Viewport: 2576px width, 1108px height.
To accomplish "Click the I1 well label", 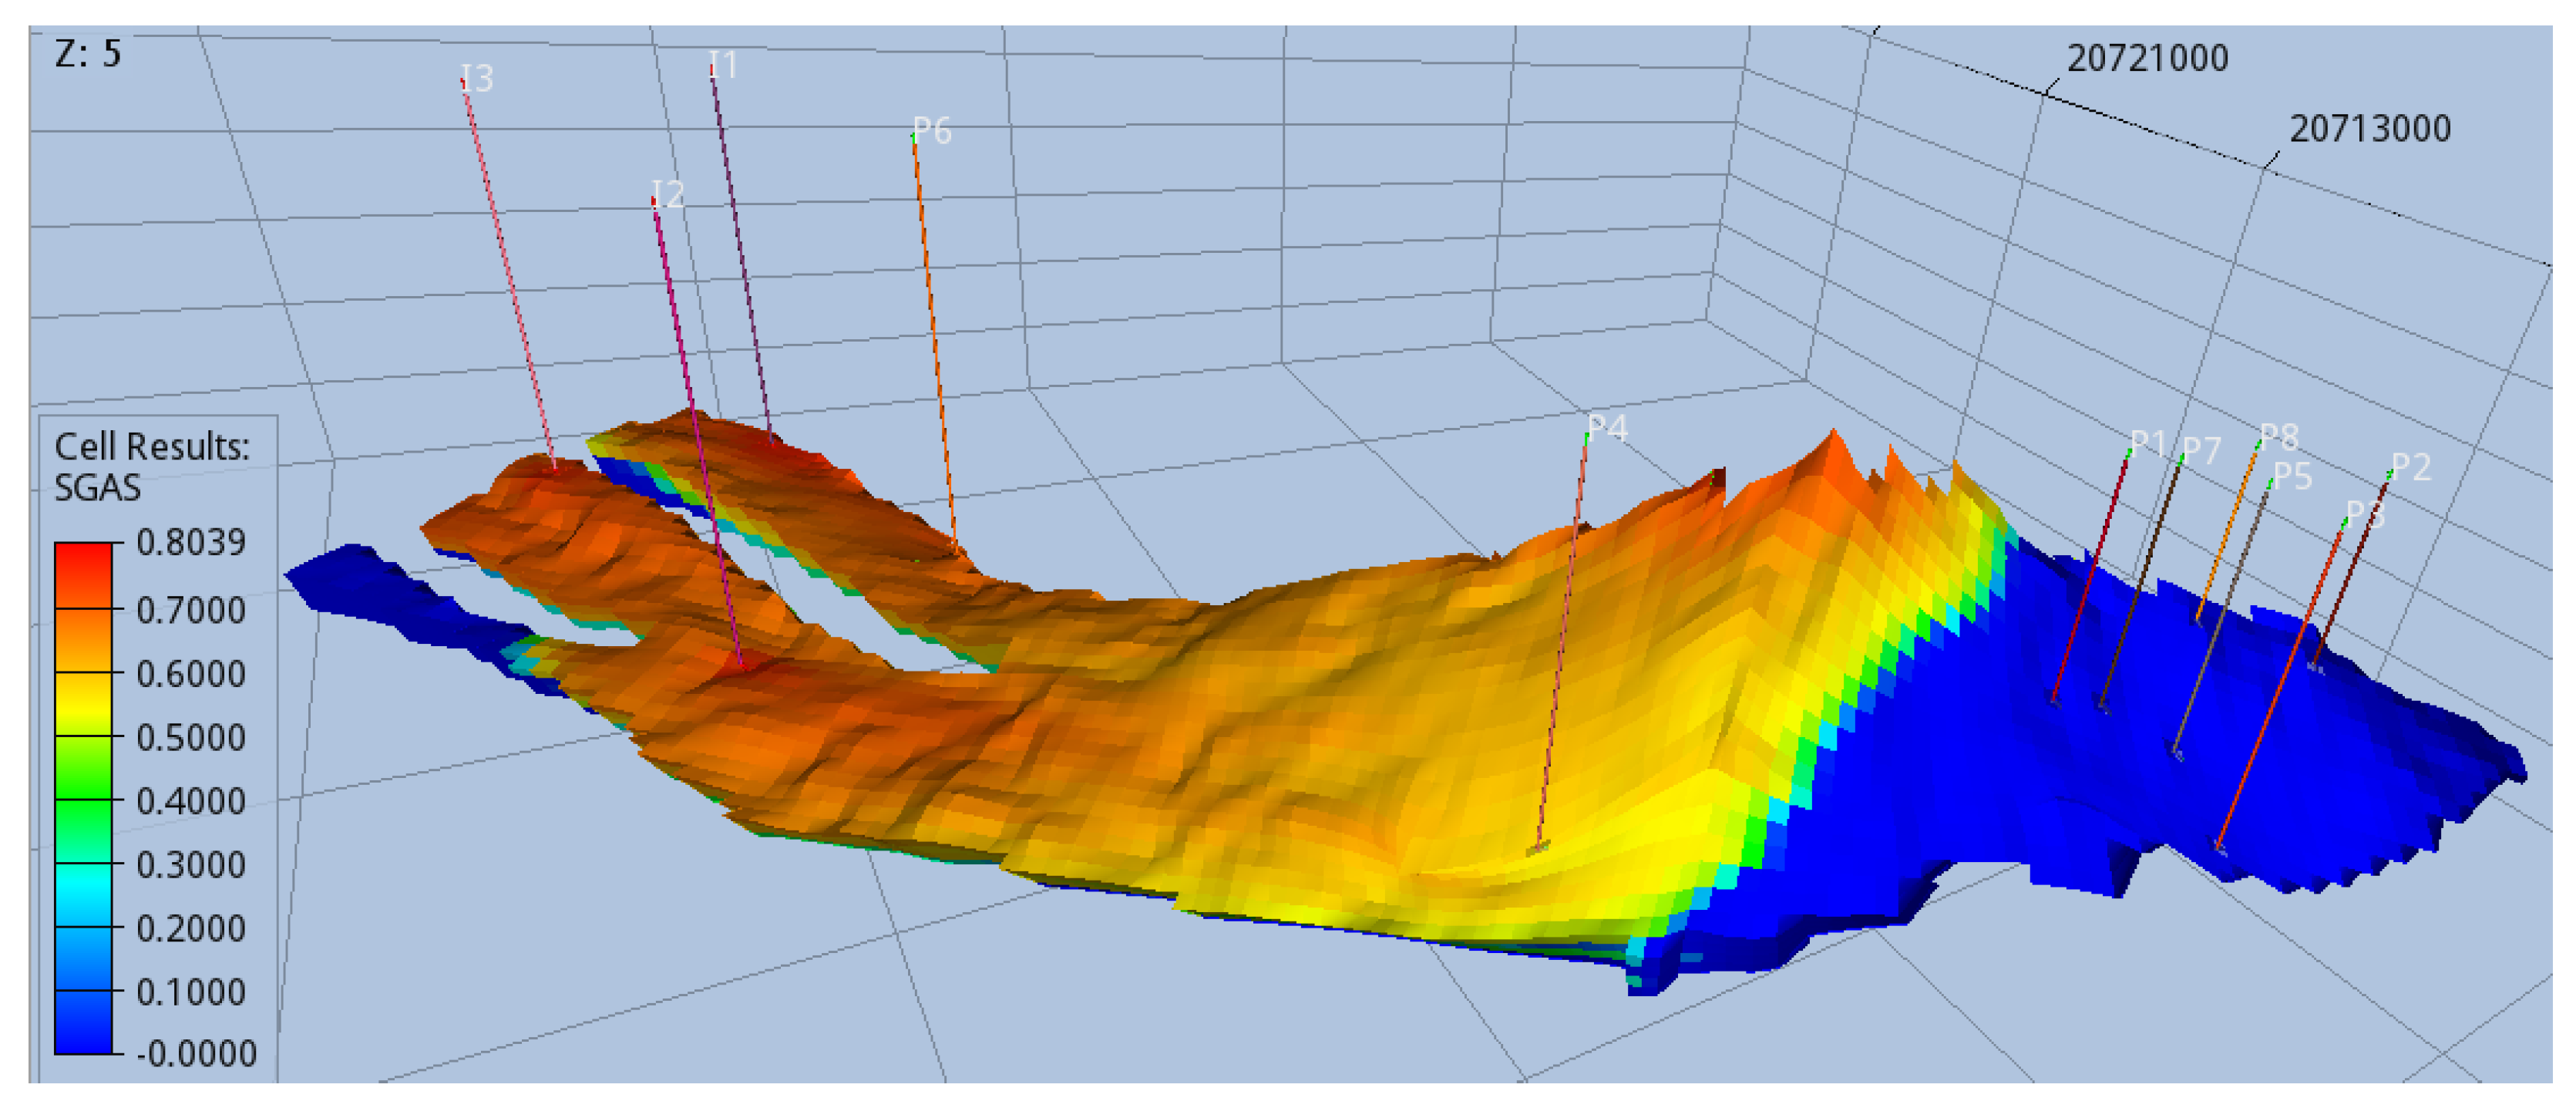I will 724,65.
